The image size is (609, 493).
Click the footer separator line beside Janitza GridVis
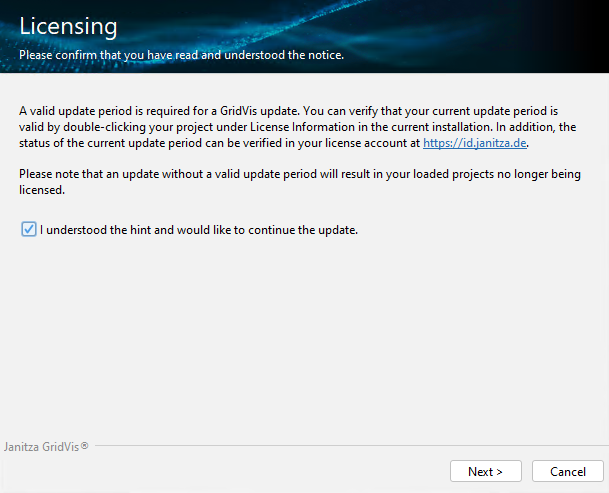point(350,446)
